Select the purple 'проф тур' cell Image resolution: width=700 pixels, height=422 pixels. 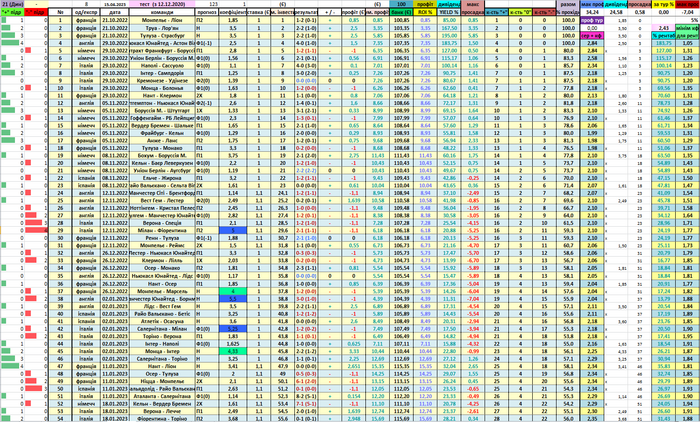point(592,20)
